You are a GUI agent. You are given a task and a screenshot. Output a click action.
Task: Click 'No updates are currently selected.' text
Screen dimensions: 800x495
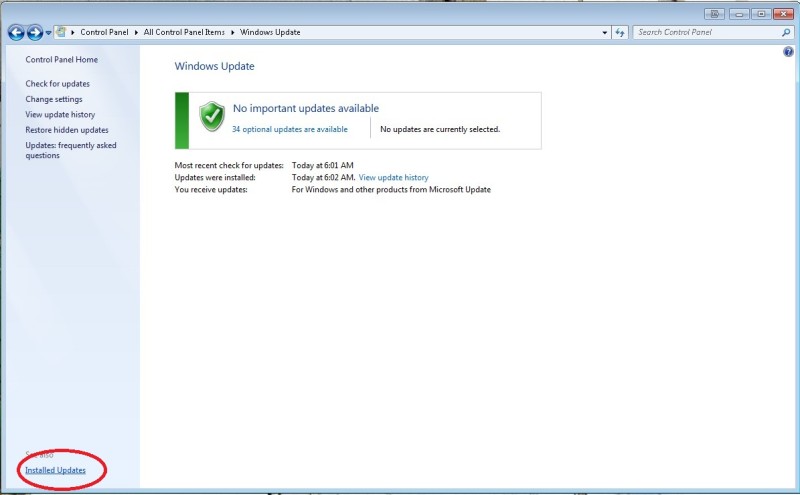coord(440,129)
